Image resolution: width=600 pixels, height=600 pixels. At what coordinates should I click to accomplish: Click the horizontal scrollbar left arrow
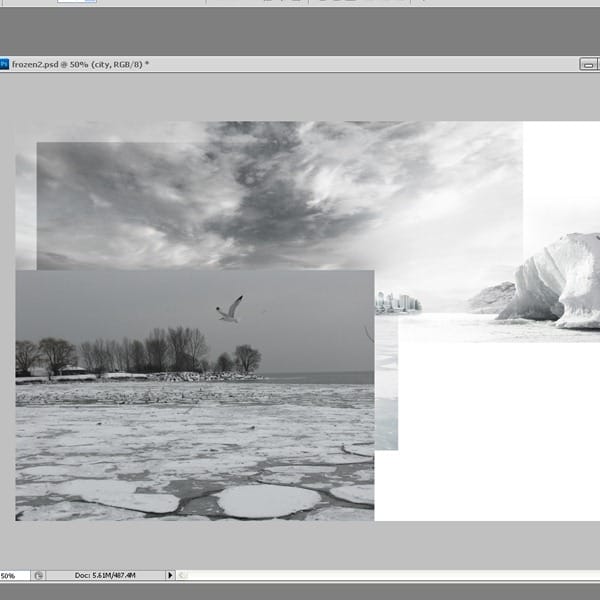pos(183,575)
